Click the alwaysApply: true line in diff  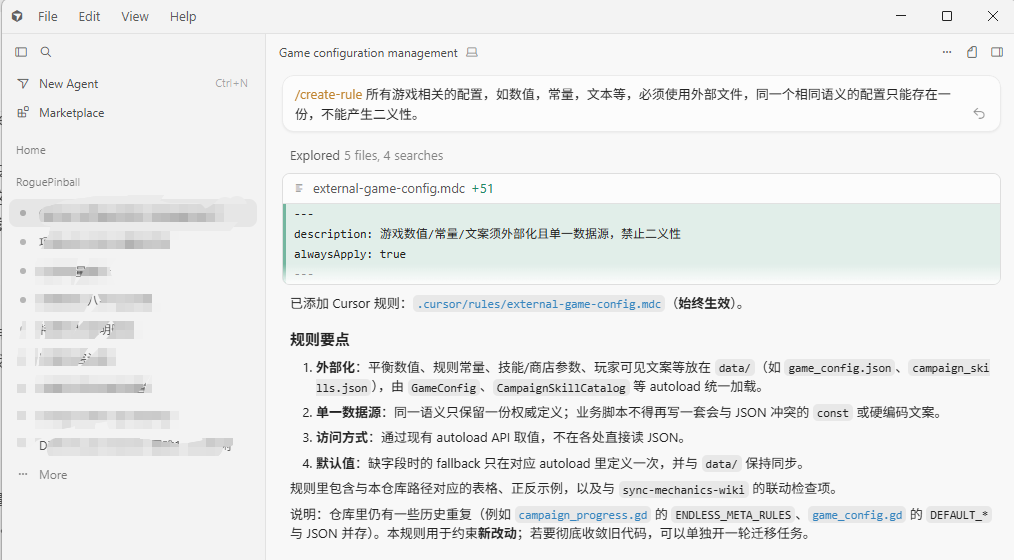[350, 254]
